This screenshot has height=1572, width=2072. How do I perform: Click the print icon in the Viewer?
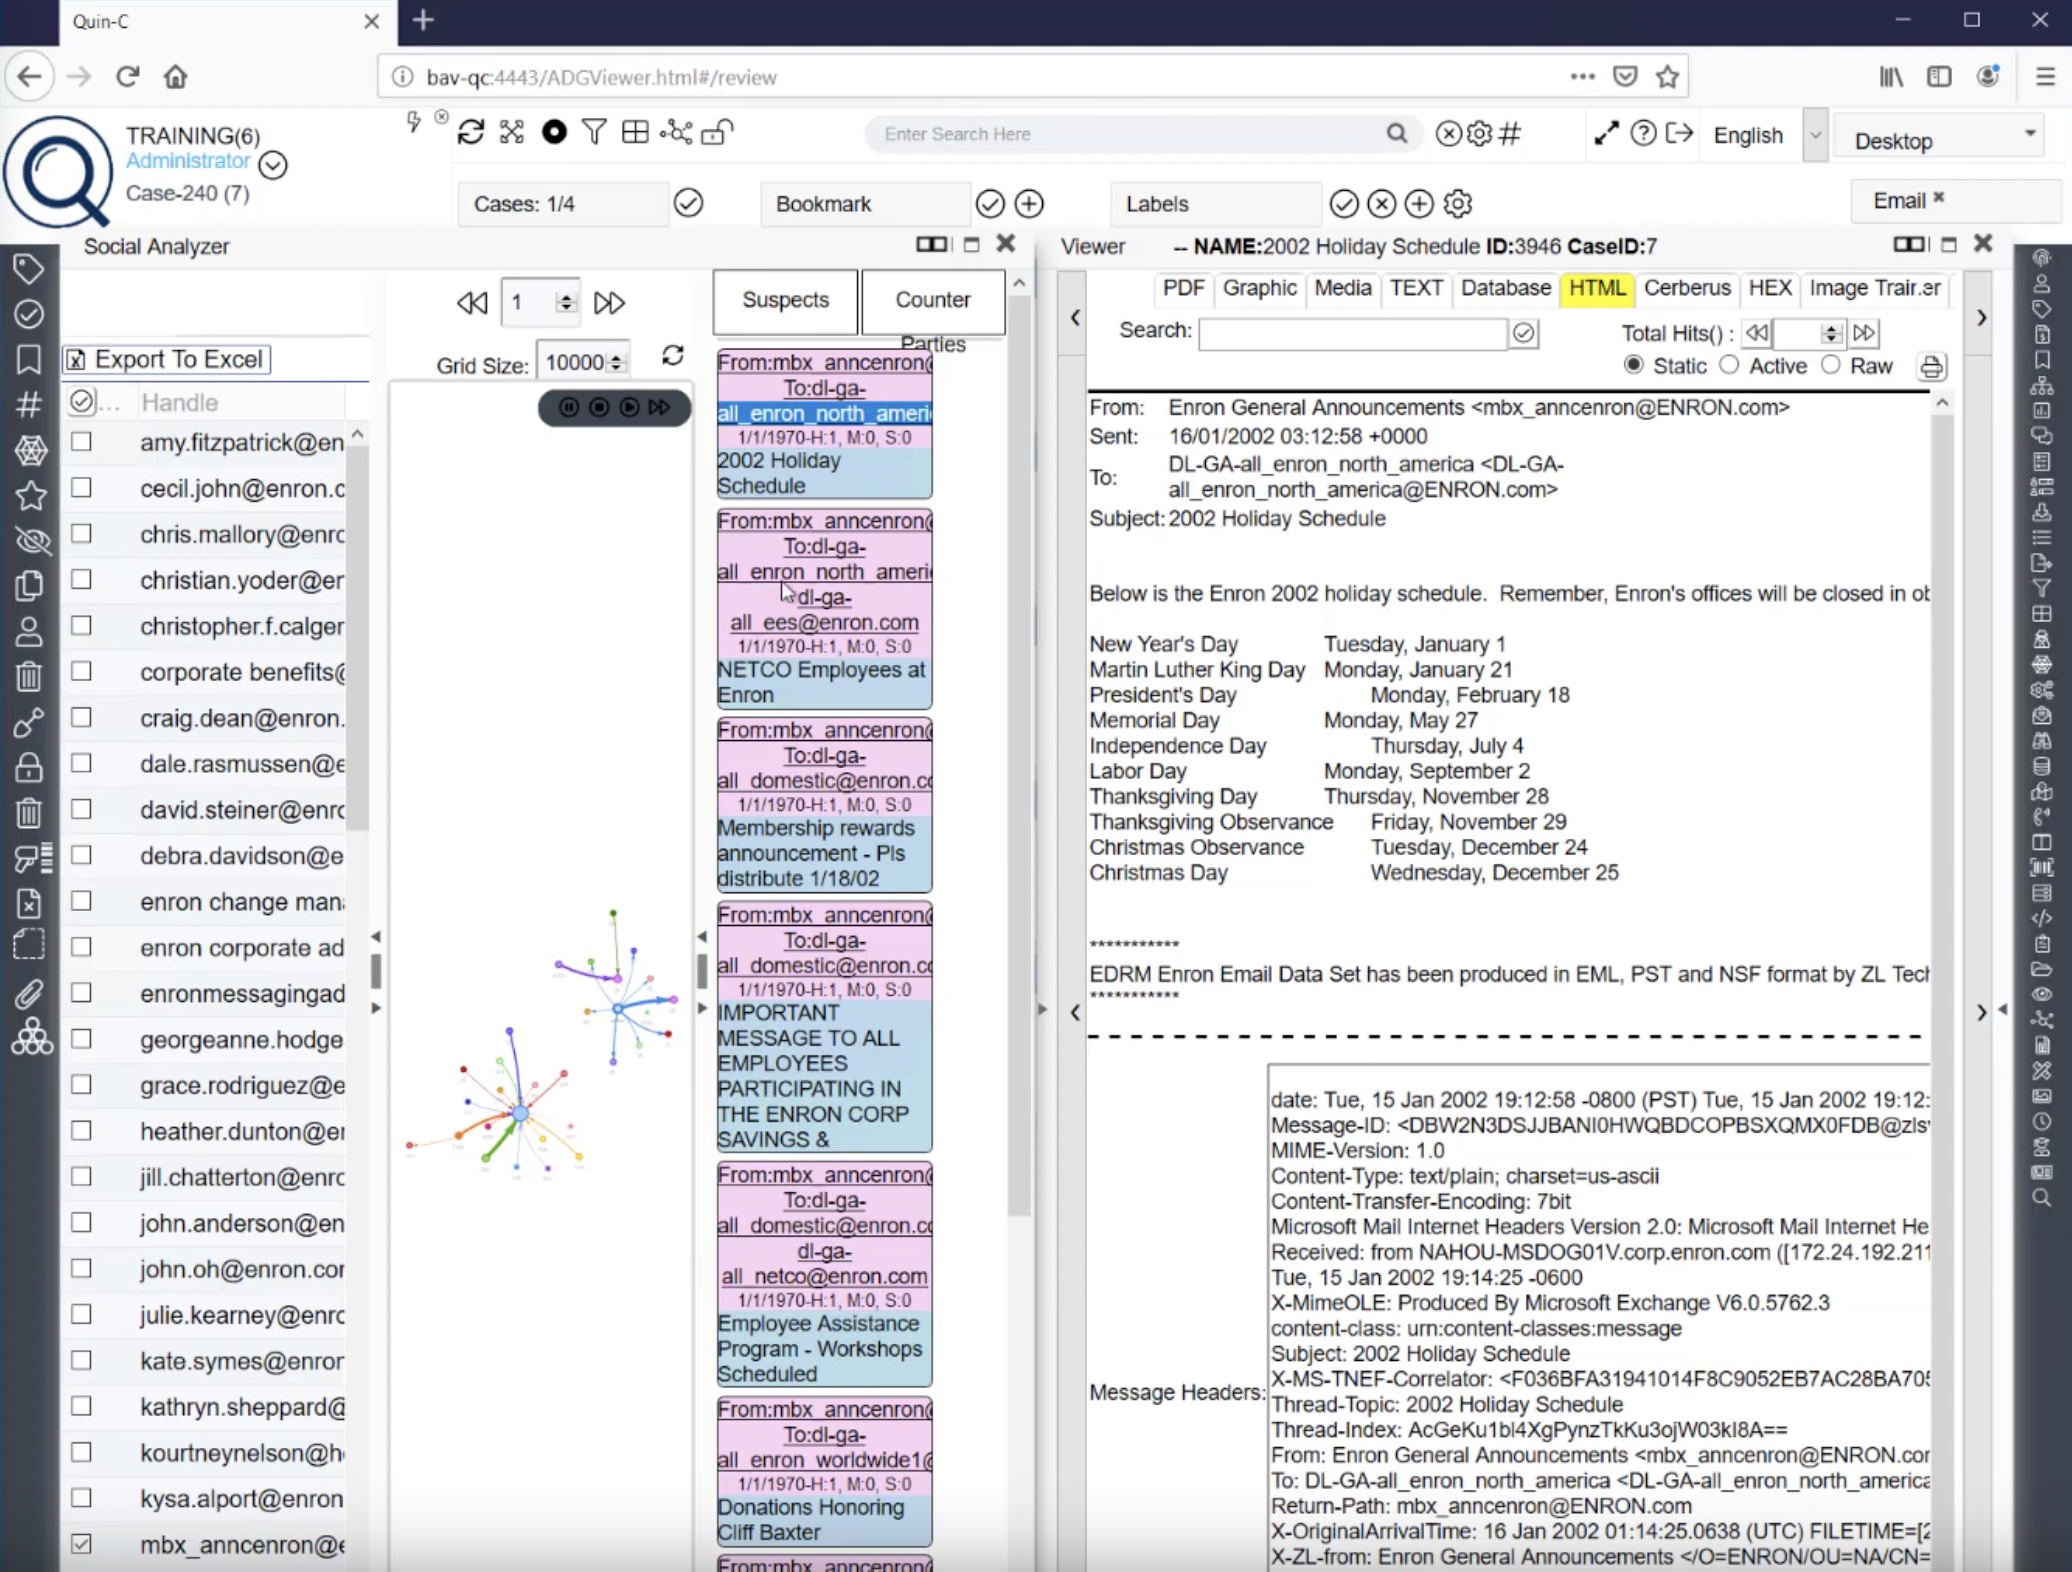point(1931,367)
